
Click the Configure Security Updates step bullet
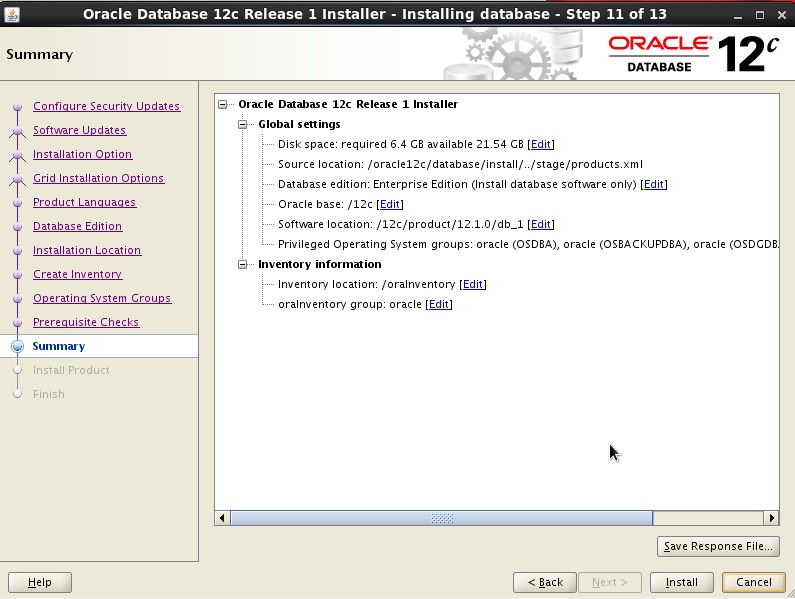18,107
